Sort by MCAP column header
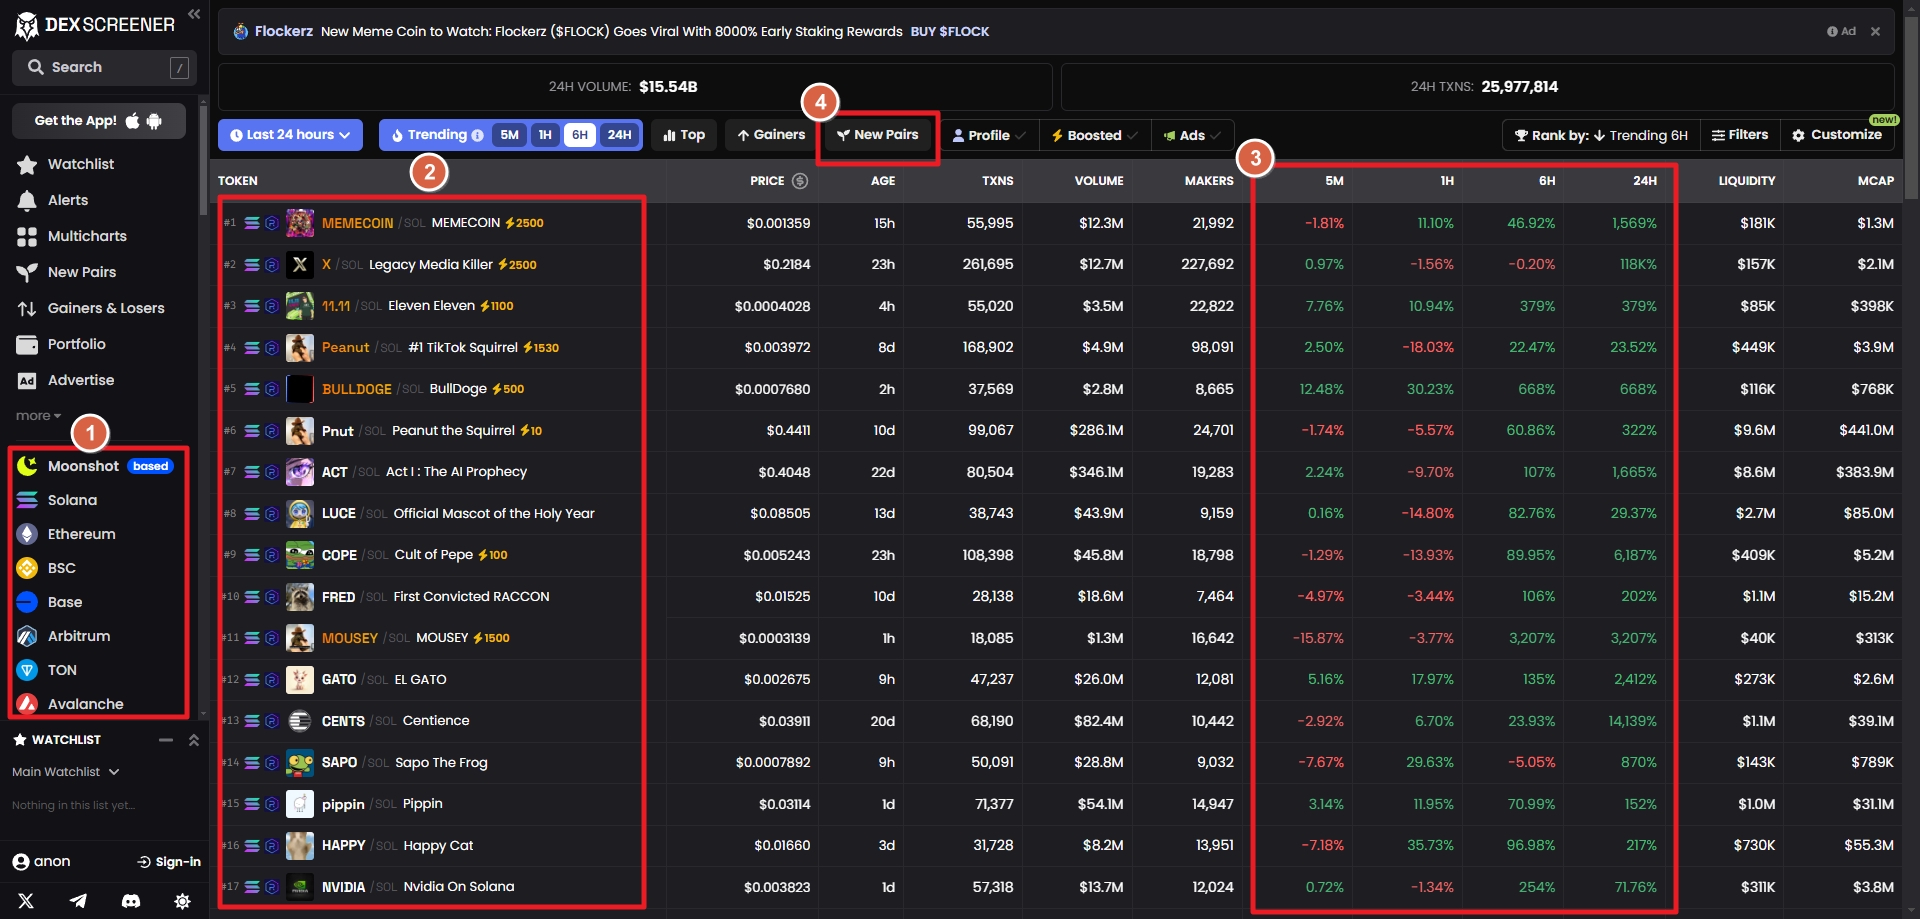 (x=1876, y=181)
